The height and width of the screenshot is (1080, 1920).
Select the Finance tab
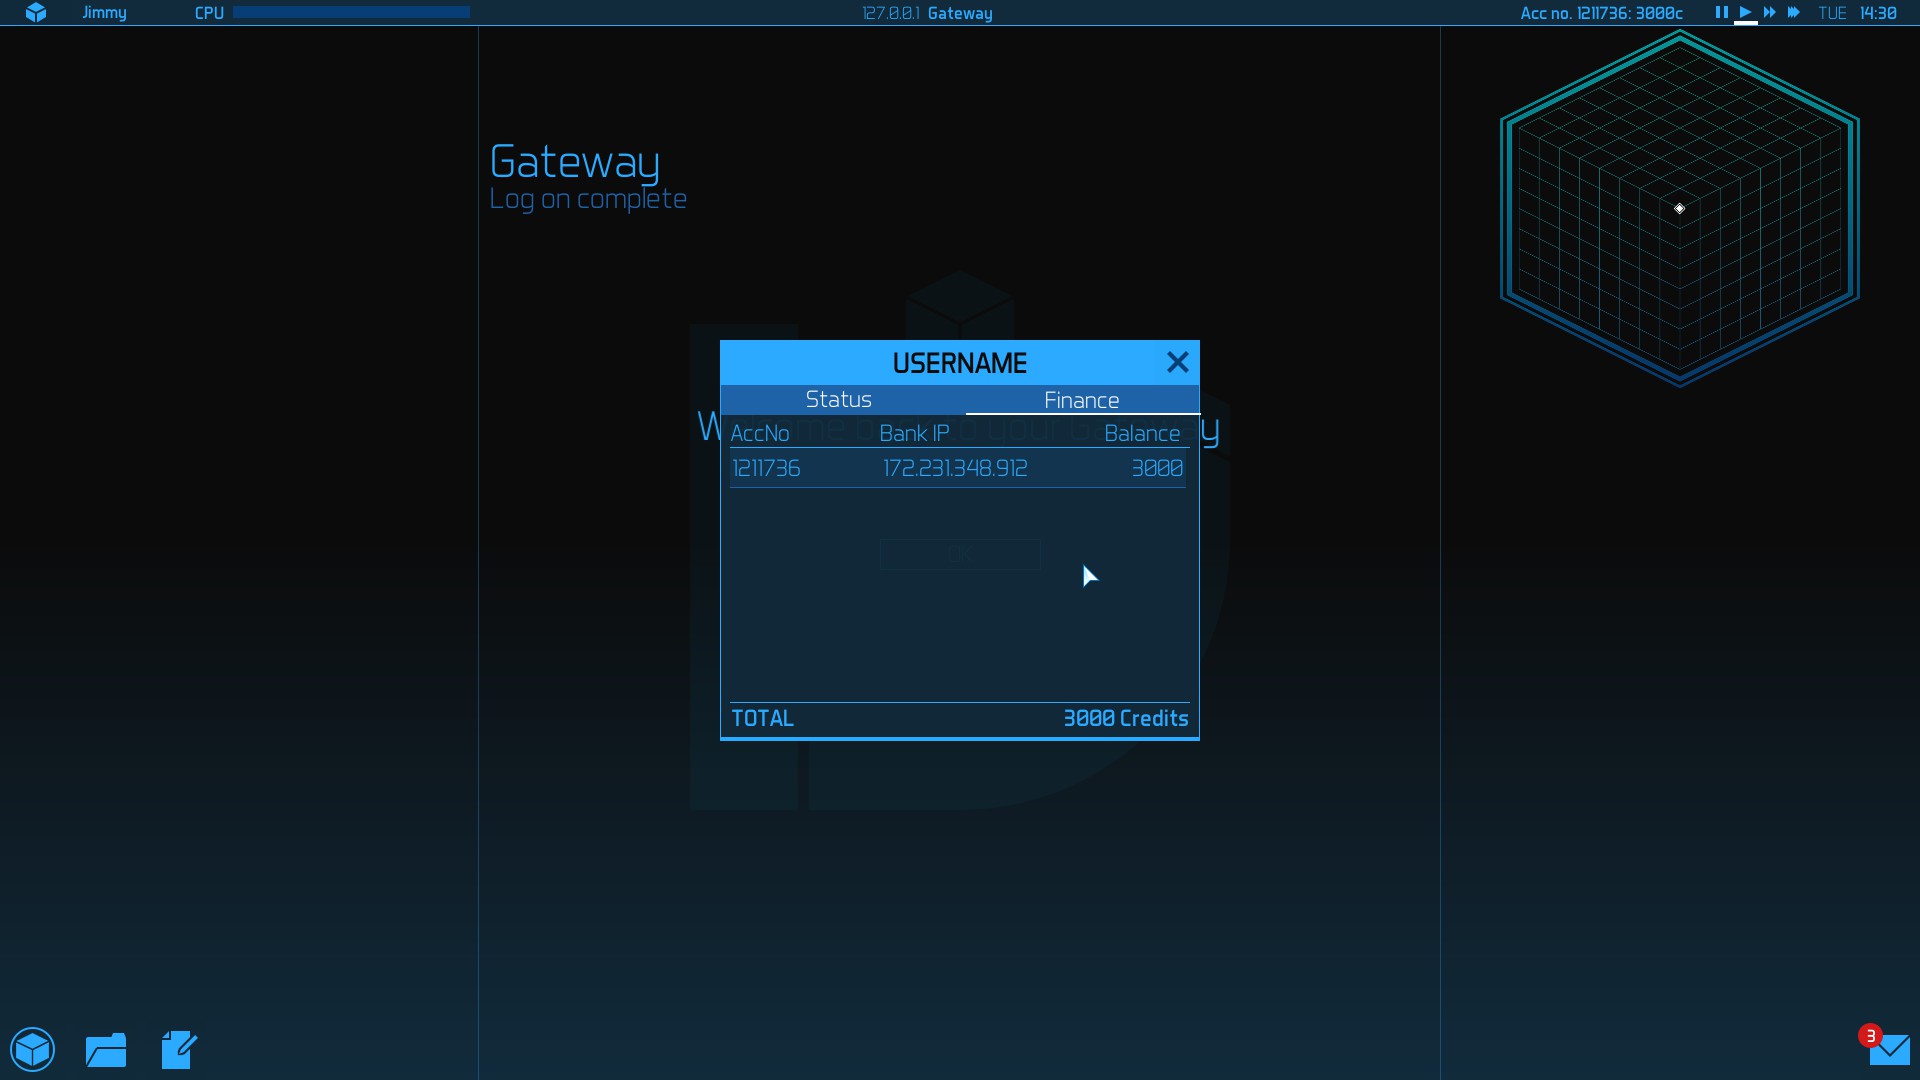(x=1082, y=400)
